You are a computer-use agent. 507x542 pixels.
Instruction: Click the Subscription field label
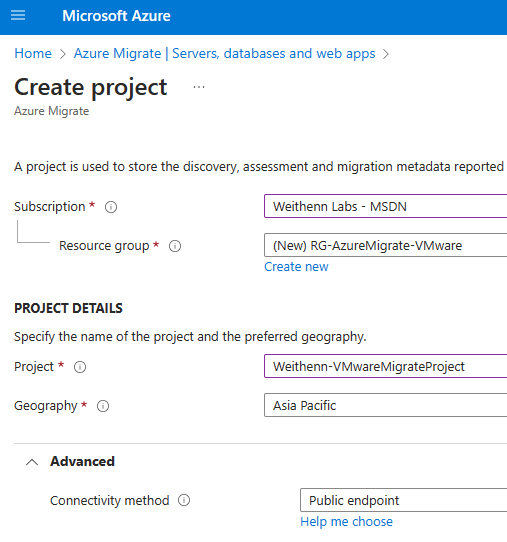(x=49, y=207)
